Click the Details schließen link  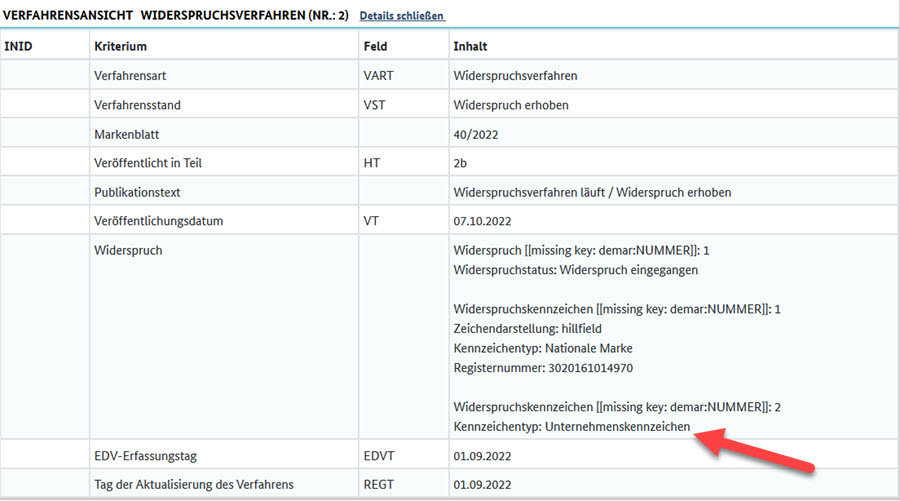click(402, 16)
